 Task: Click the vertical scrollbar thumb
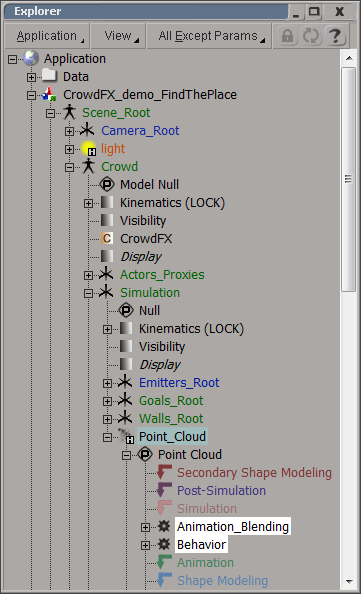tap(348, 179)
